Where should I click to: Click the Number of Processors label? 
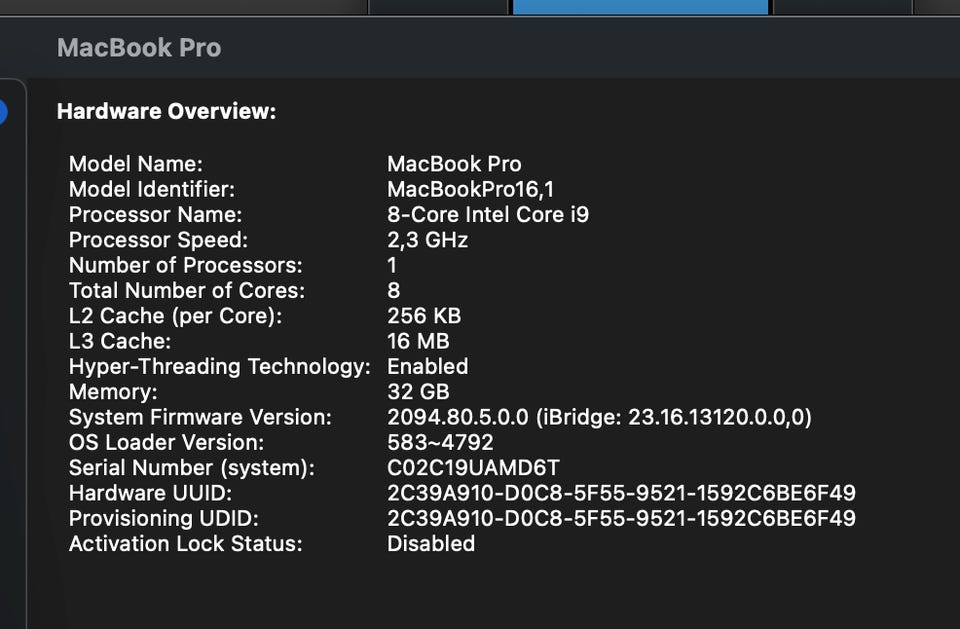point(186,265)
